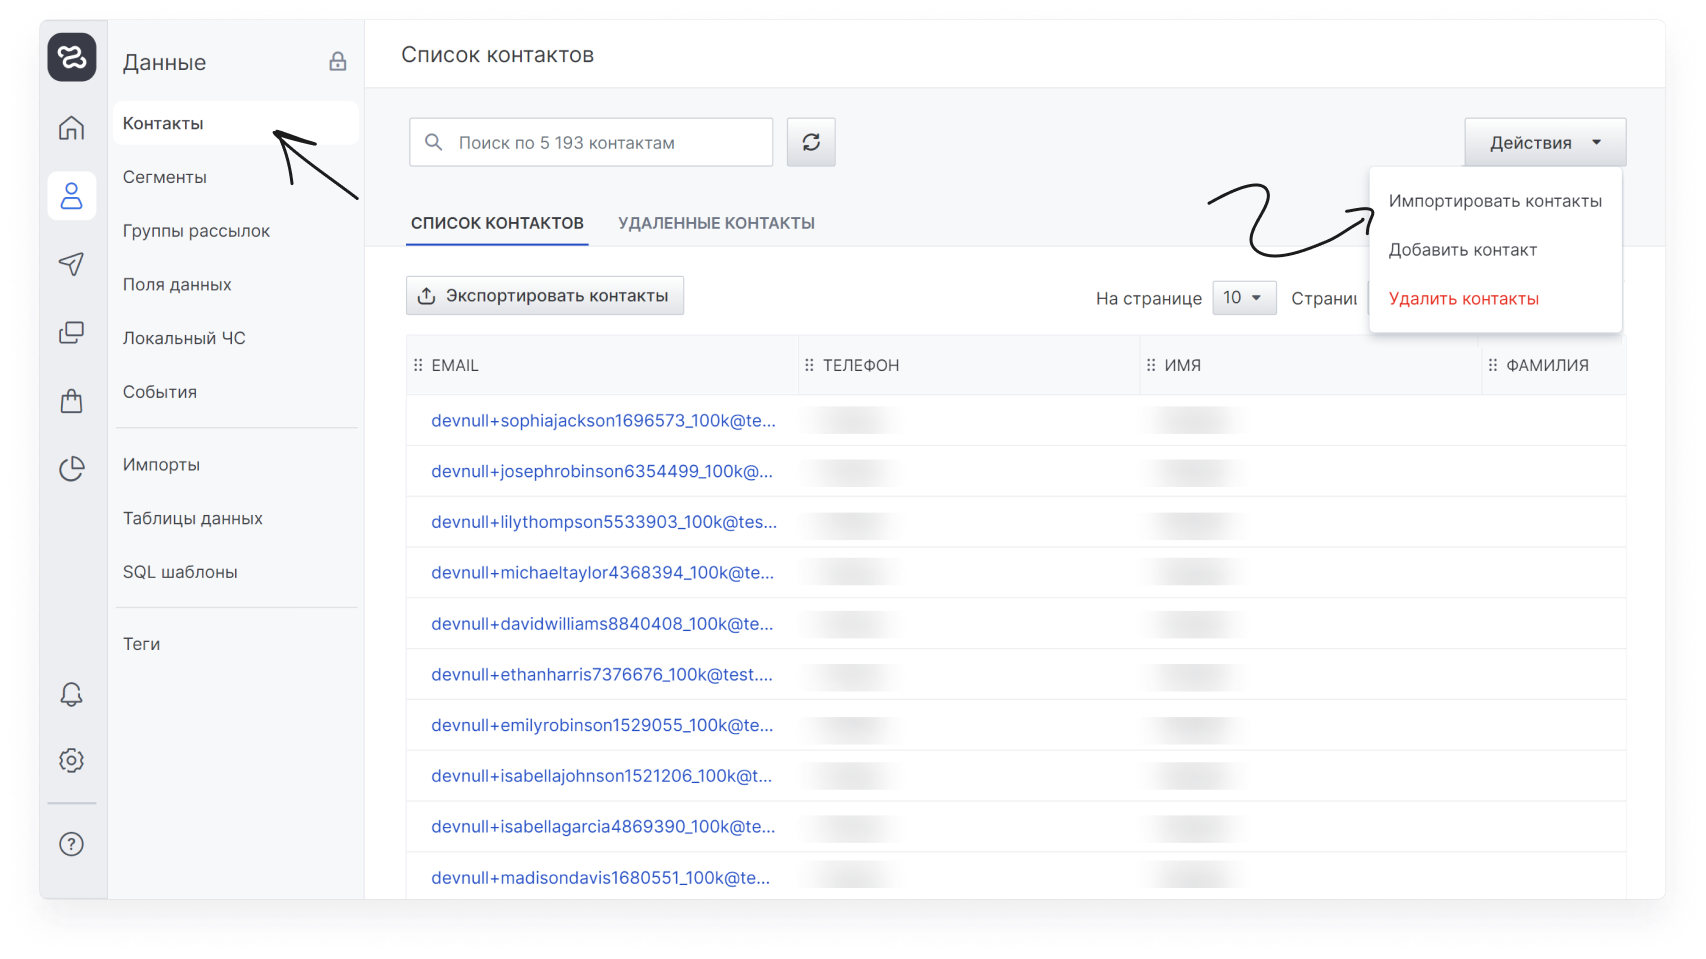
Task: Open the Settings gear icon
Action: click(72, 760)
